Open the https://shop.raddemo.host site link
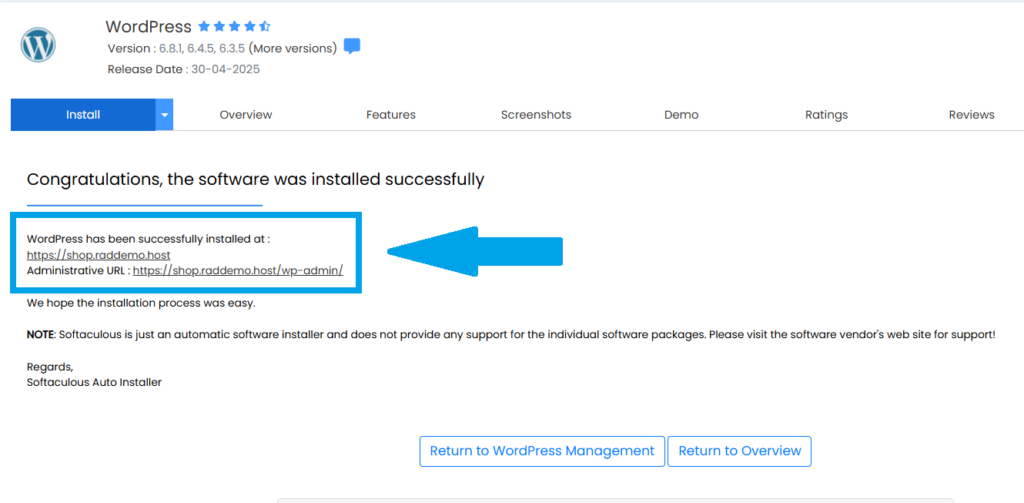1024x503 pixels. [98, 255]
